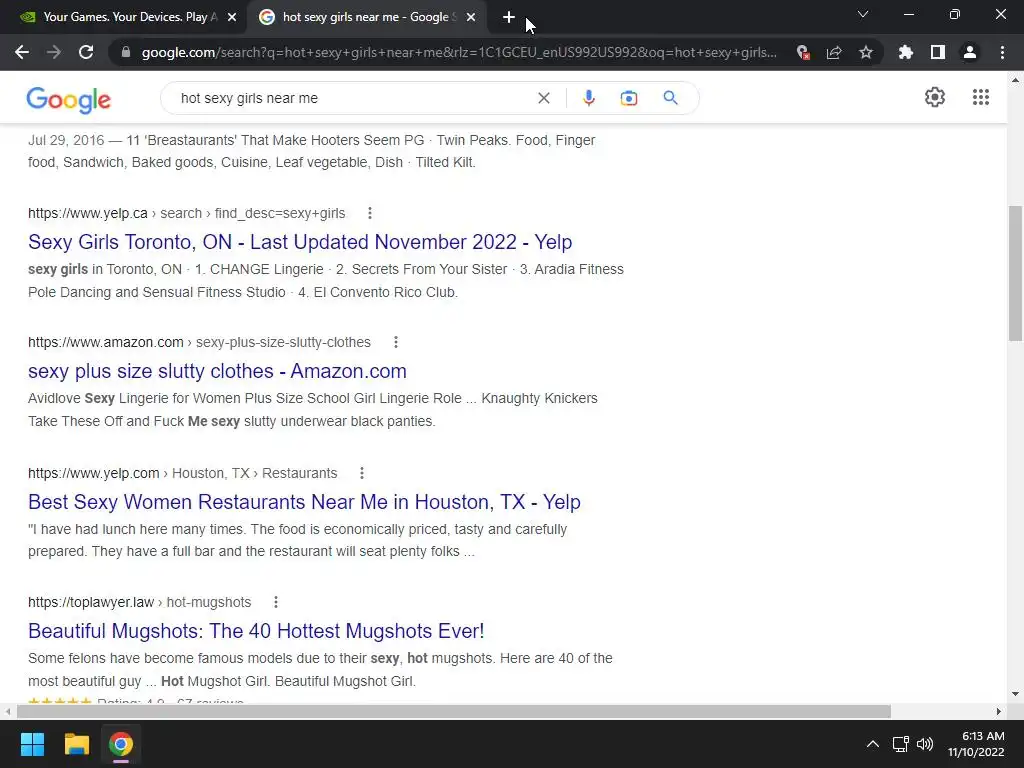Open more options for the amazon.com result
The height and width of the screenshot is (768, 1024).
(x=396, y=342)
